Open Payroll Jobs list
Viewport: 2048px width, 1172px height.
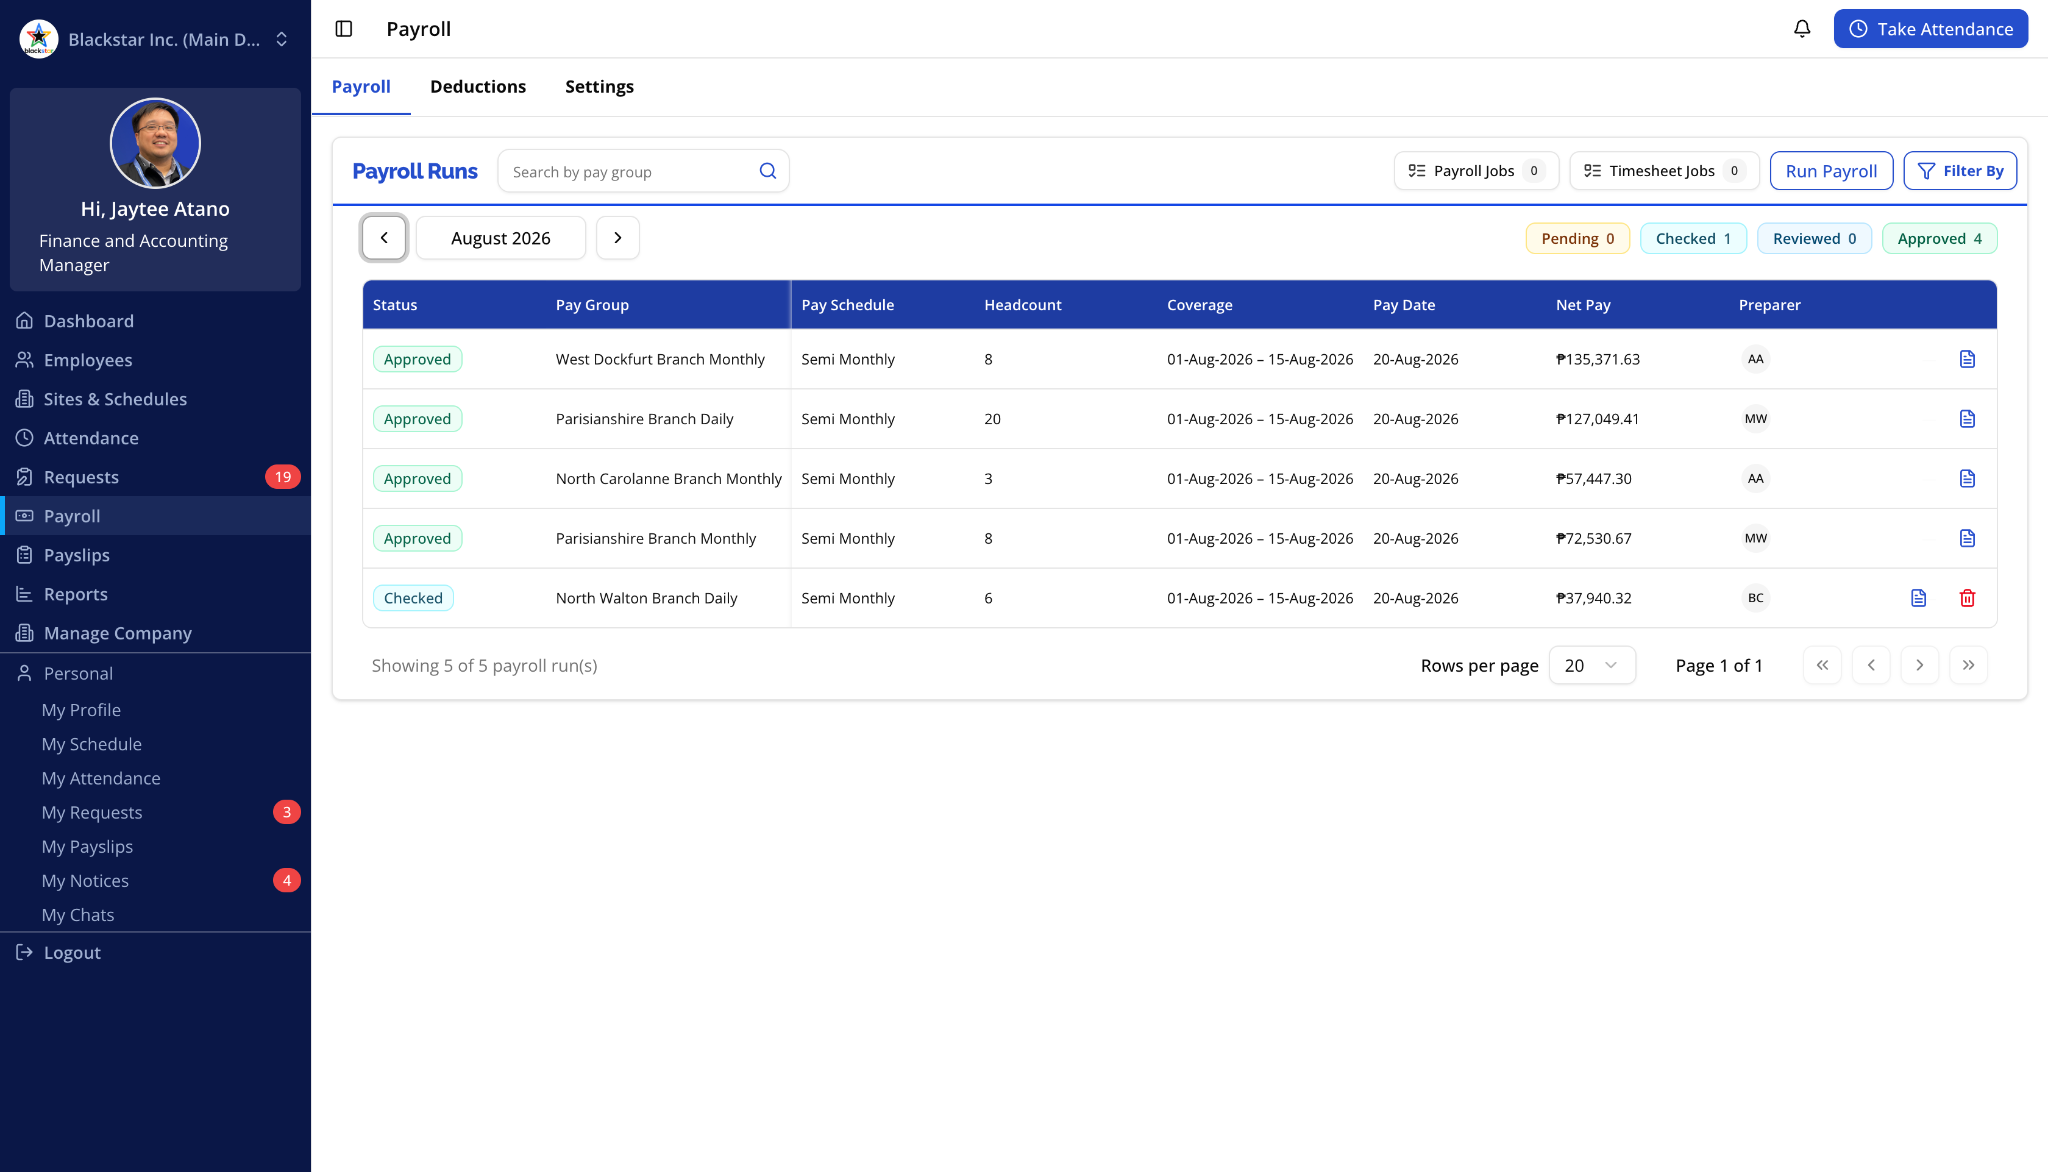(x=1476, y=171)
